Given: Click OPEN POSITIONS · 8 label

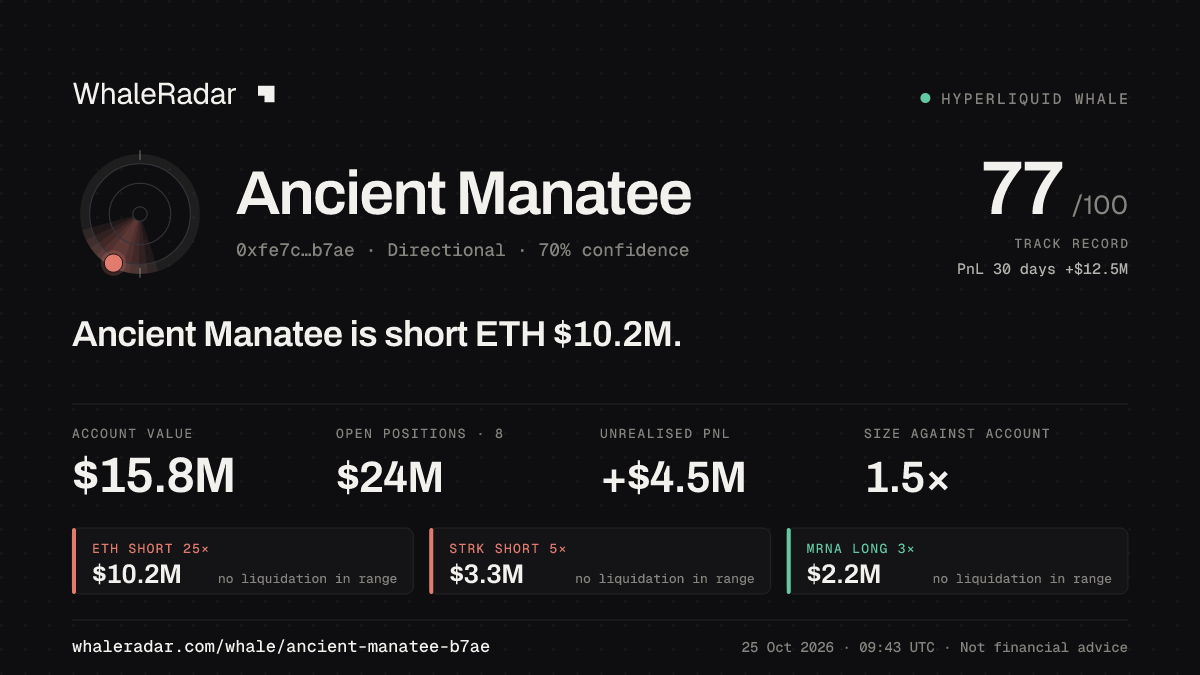Looking at the screenshot, I should [x=420, y=433].
